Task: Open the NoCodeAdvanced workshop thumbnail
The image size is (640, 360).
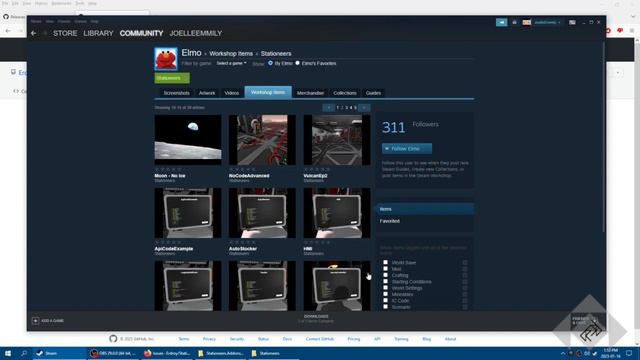Action: pyautogui.click(x=262, y=140)
